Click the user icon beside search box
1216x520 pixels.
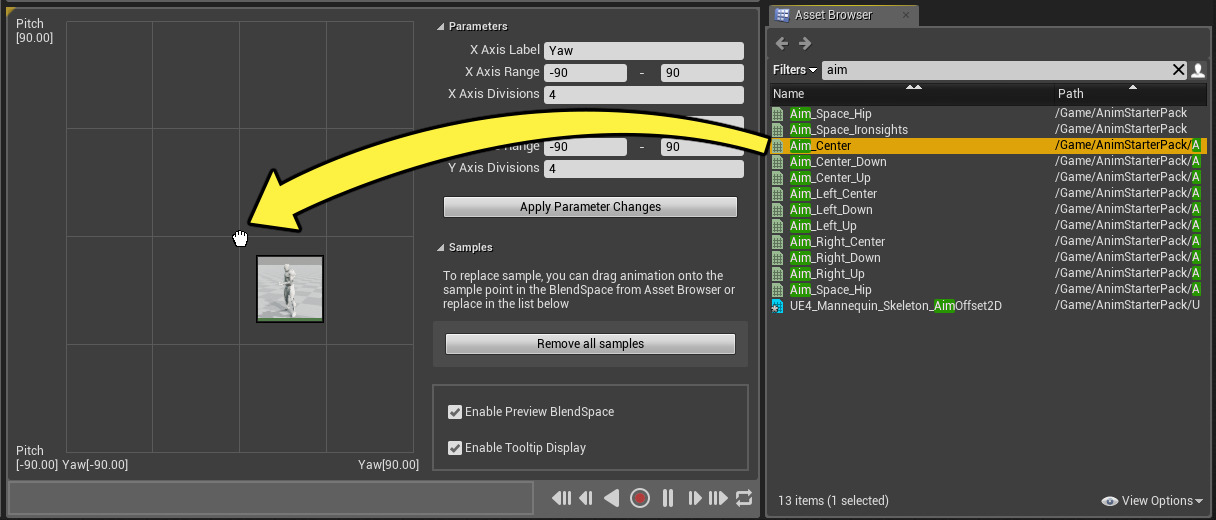coord(1198,70)
